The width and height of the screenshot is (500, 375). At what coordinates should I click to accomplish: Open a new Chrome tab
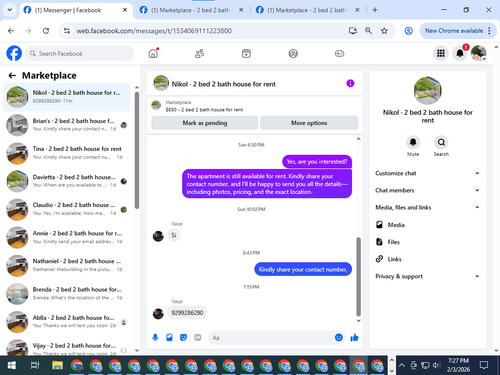click(375, 10)
